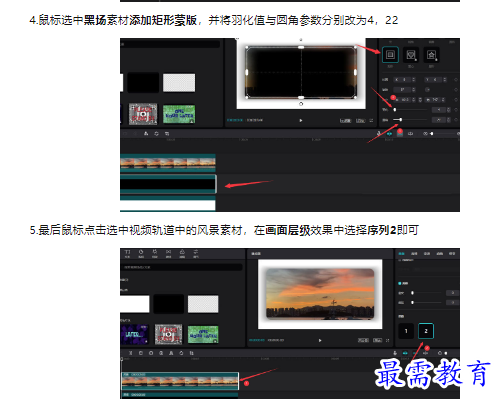
Task: Click the play button in step 4 preview
Action: tap(301, 120)
